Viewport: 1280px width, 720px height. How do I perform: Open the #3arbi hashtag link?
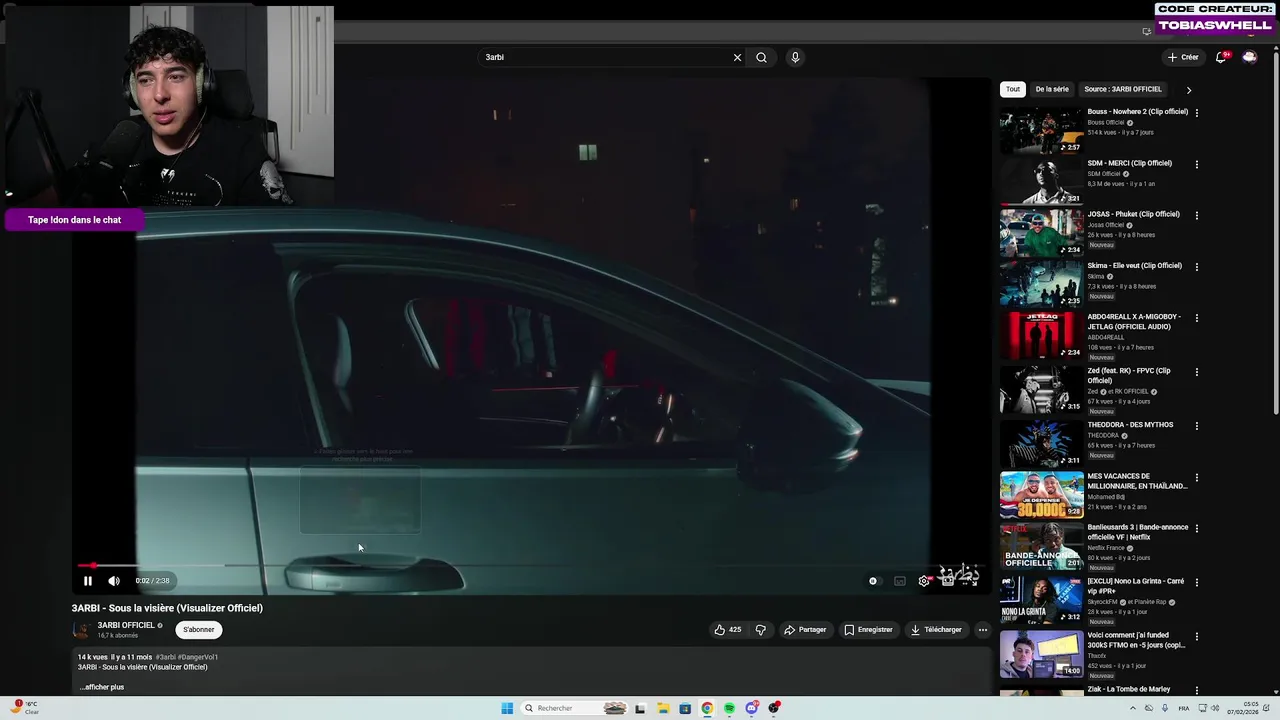click(x=167, y=657)
